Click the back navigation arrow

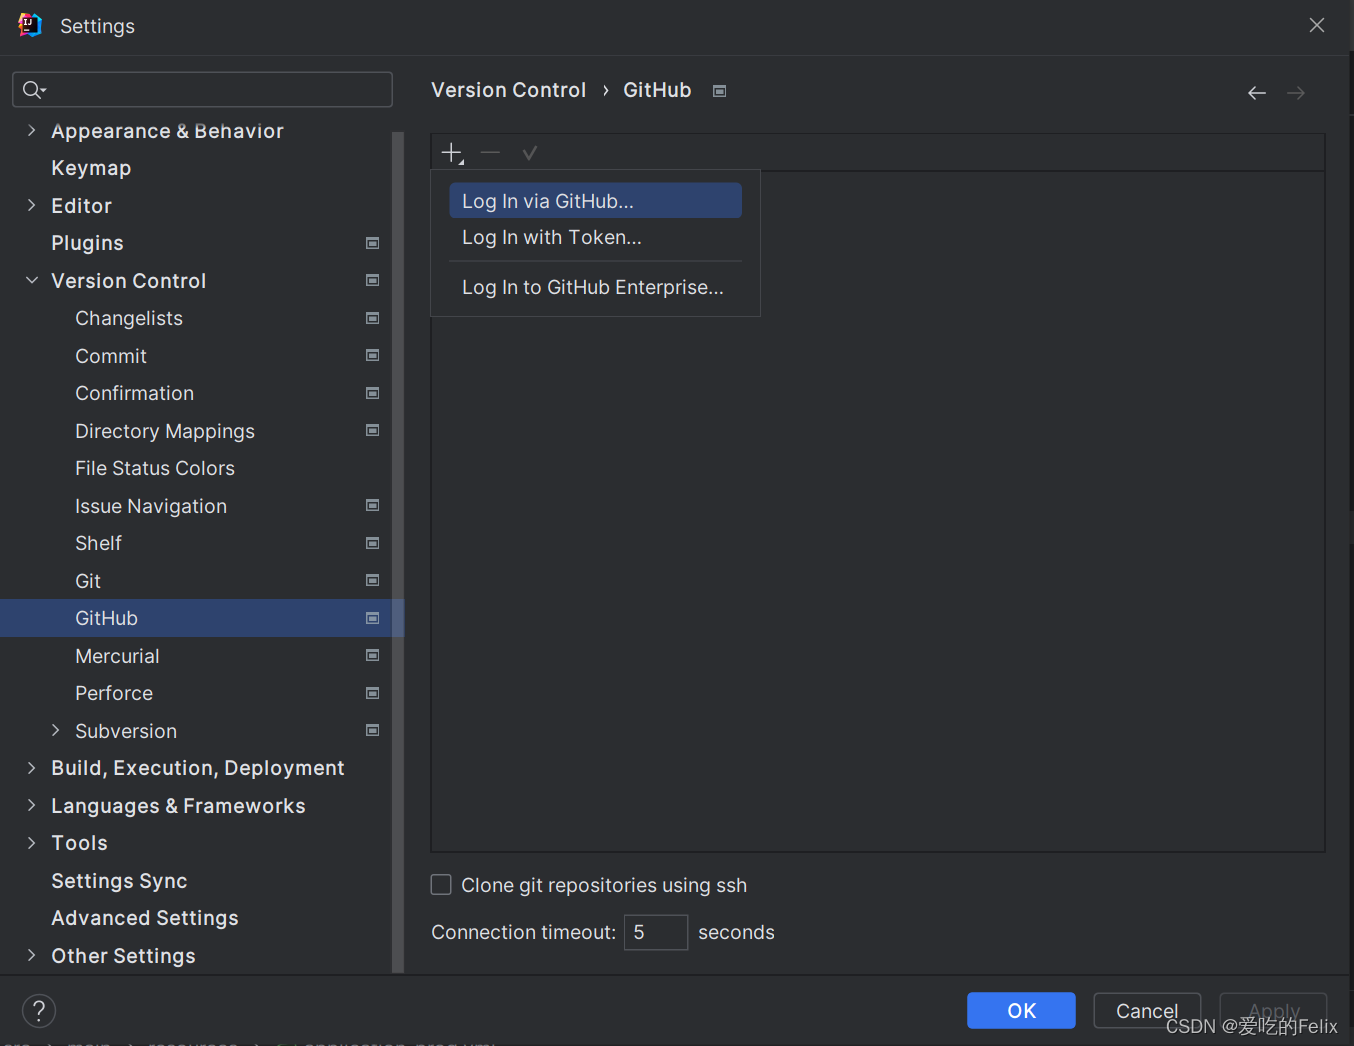click(1257, 93)
